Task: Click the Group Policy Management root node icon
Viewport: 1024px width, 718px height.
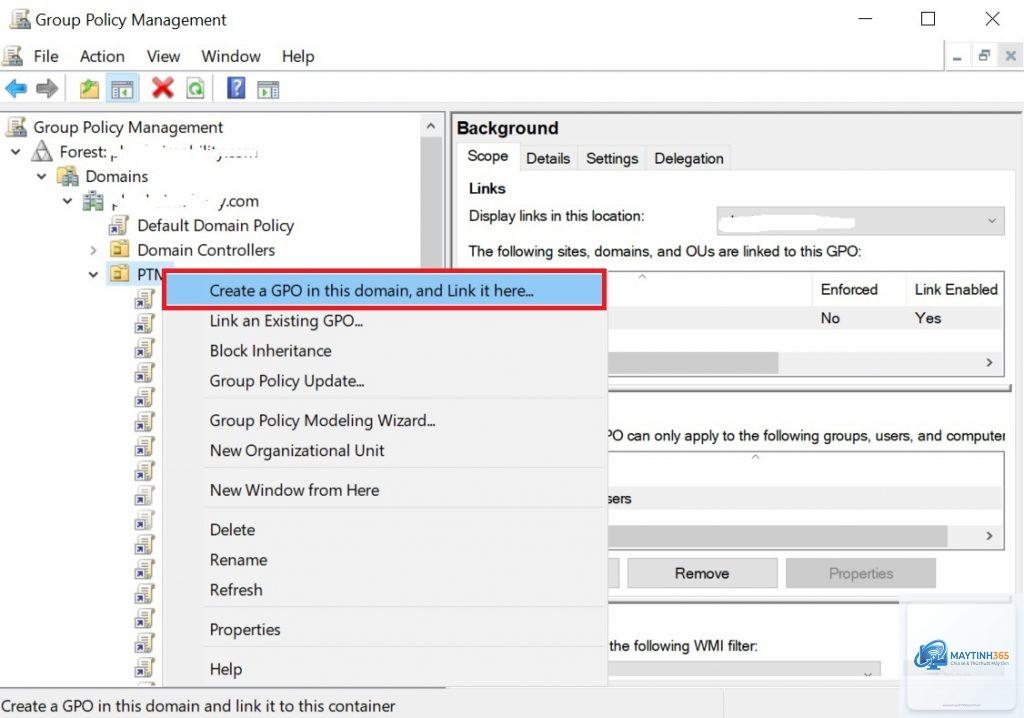Action: (x=16, y=126)
